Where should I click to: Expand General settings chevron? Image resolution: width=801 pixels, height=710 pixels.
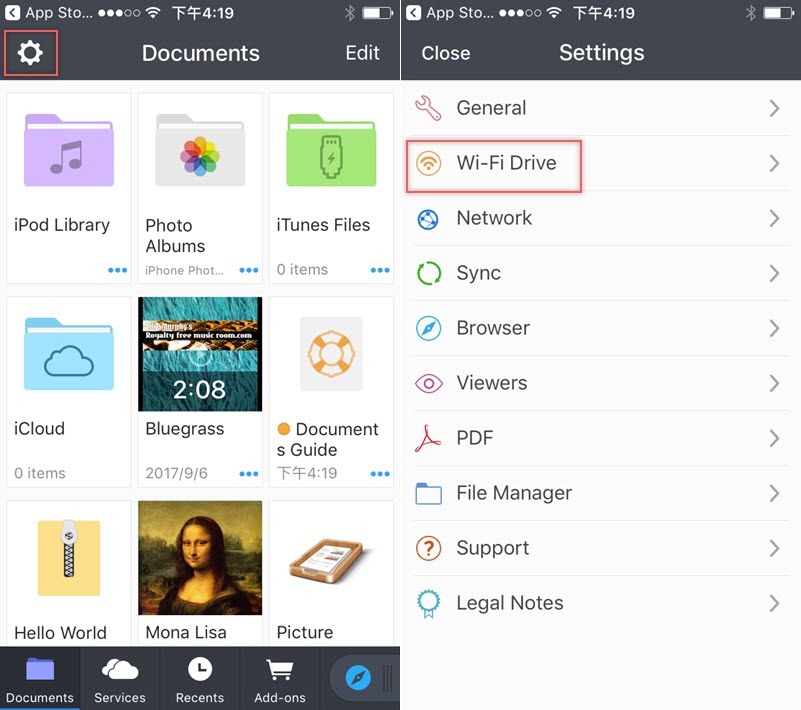(774, 108)
